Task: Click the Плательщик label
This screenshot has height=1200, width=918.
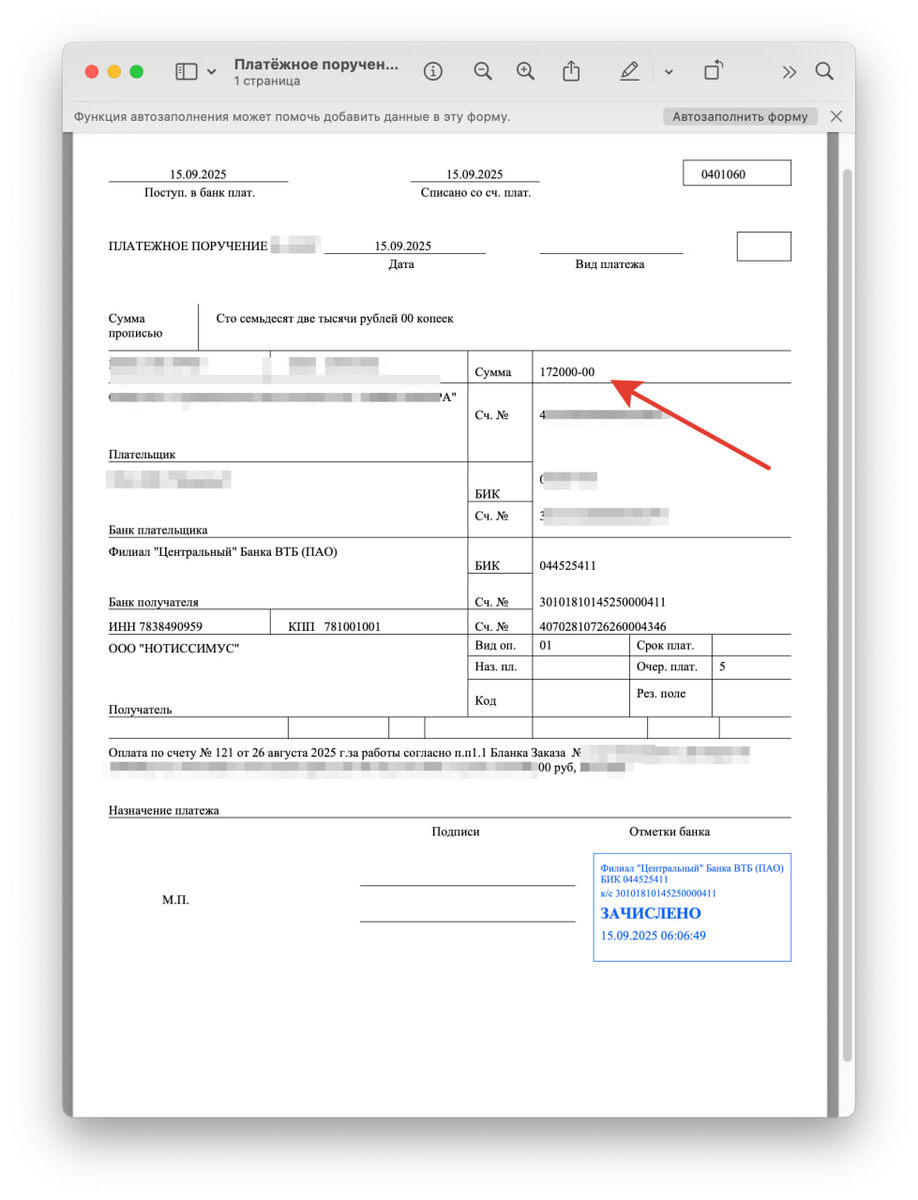Action: pyautogui.click(x=142, y=454)
